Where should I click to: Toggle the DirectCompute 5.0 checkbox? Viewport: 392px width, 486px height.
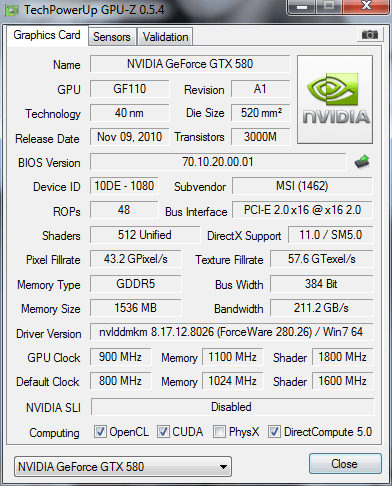(x=274, y=432)
